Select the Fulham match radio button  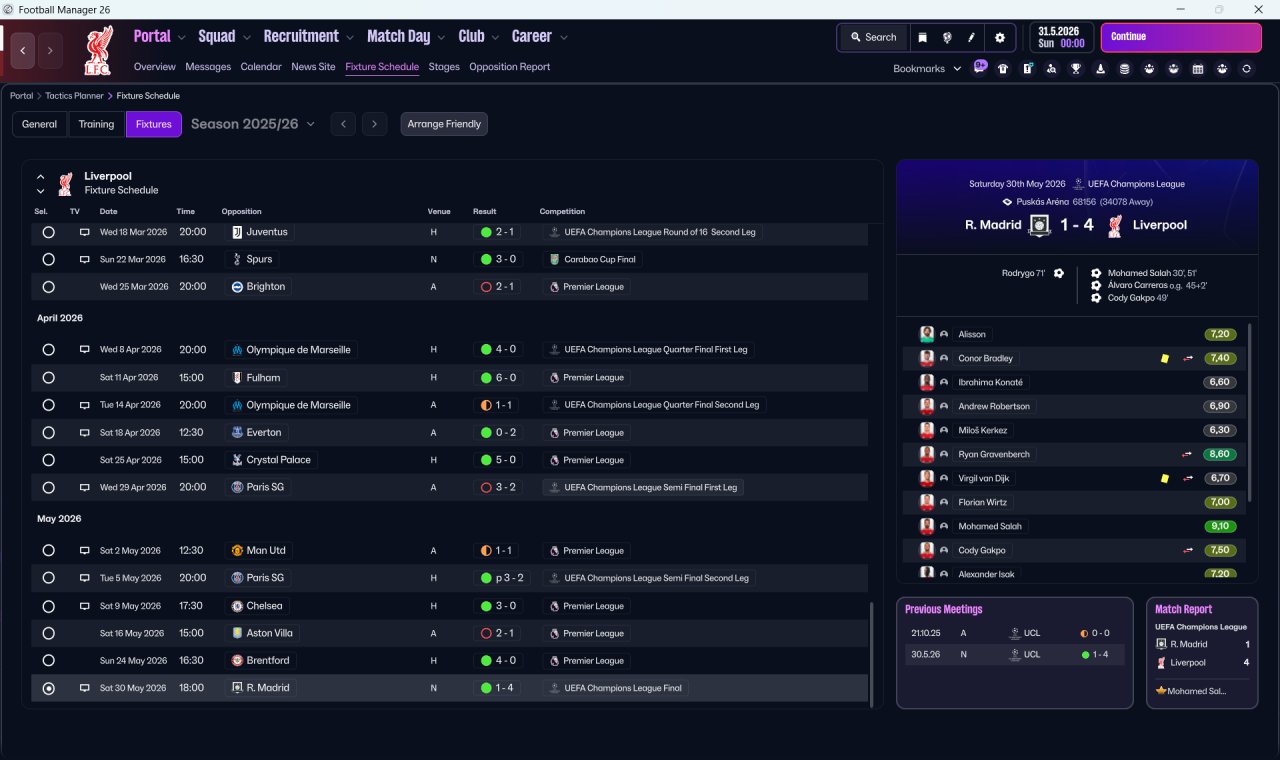pyautogui.click(x=48, y=378)
